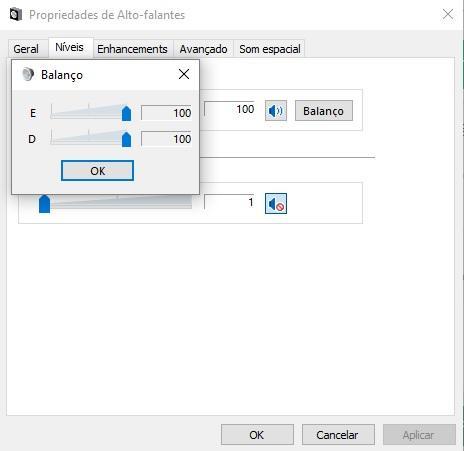Click the E channel value field showing 100
The image size is (464, 451).
[166, 113]
